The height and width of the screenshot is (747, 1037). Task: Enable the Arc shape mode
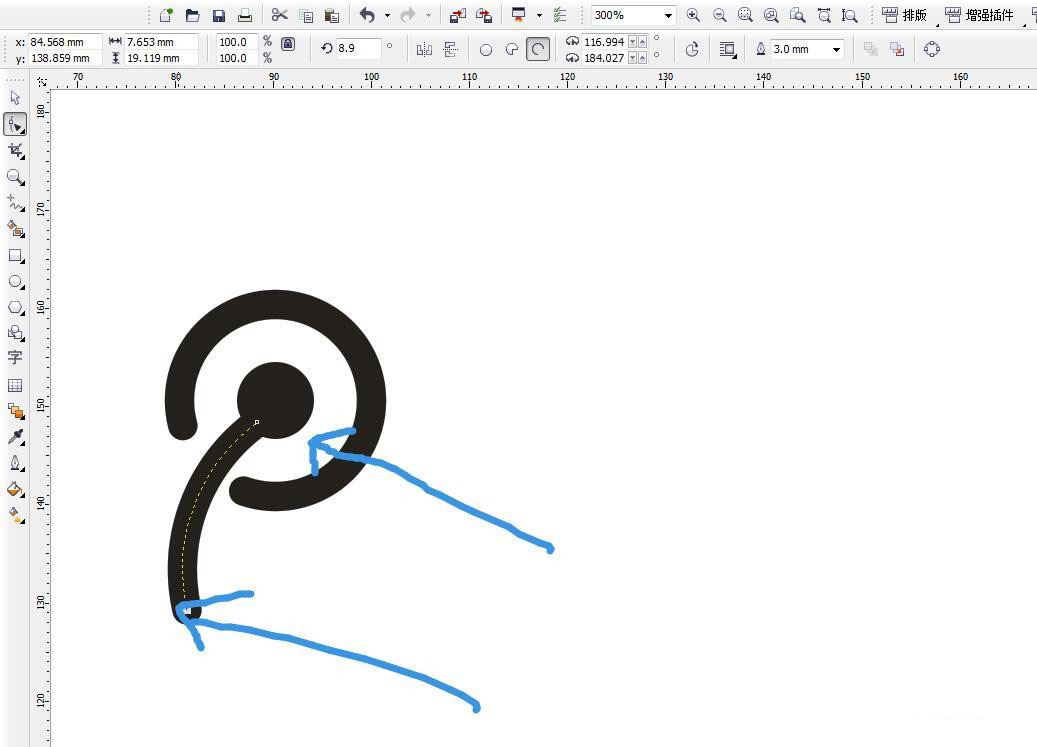point(538,49)
